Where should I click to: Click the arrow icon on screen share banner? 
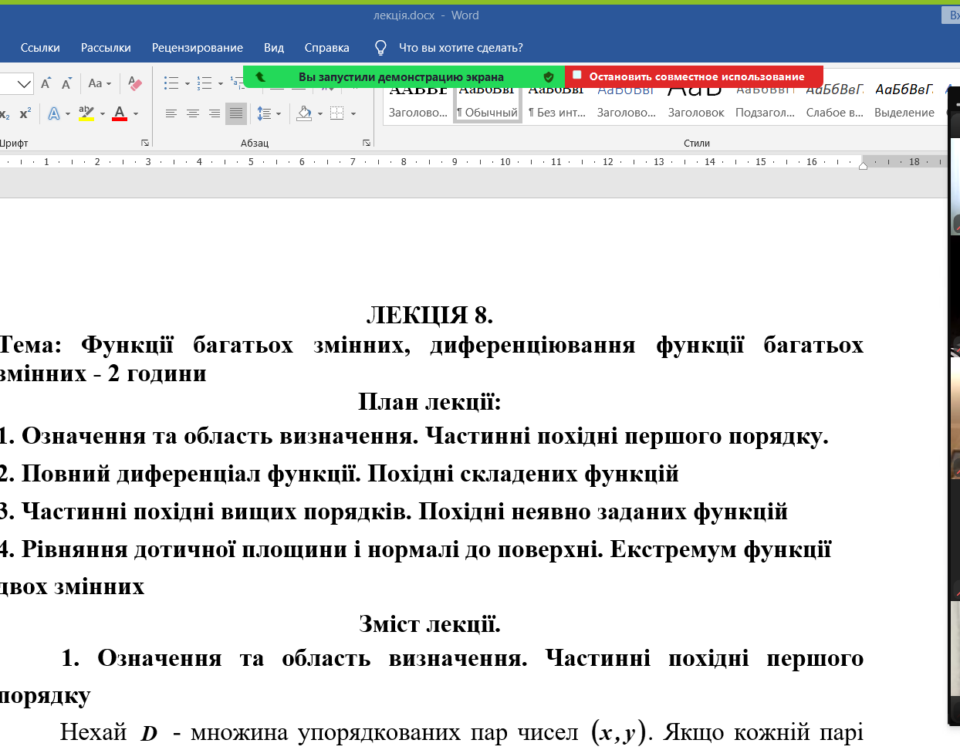(260, 77)
